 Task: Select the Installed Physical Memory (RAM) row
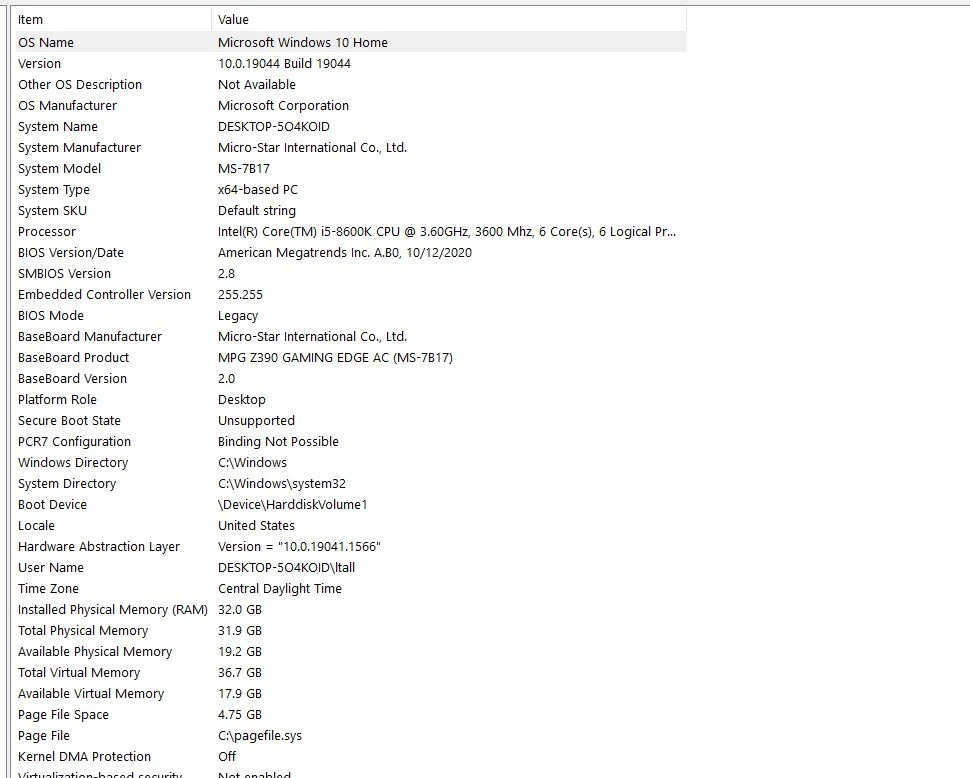[x=351, y=610]
